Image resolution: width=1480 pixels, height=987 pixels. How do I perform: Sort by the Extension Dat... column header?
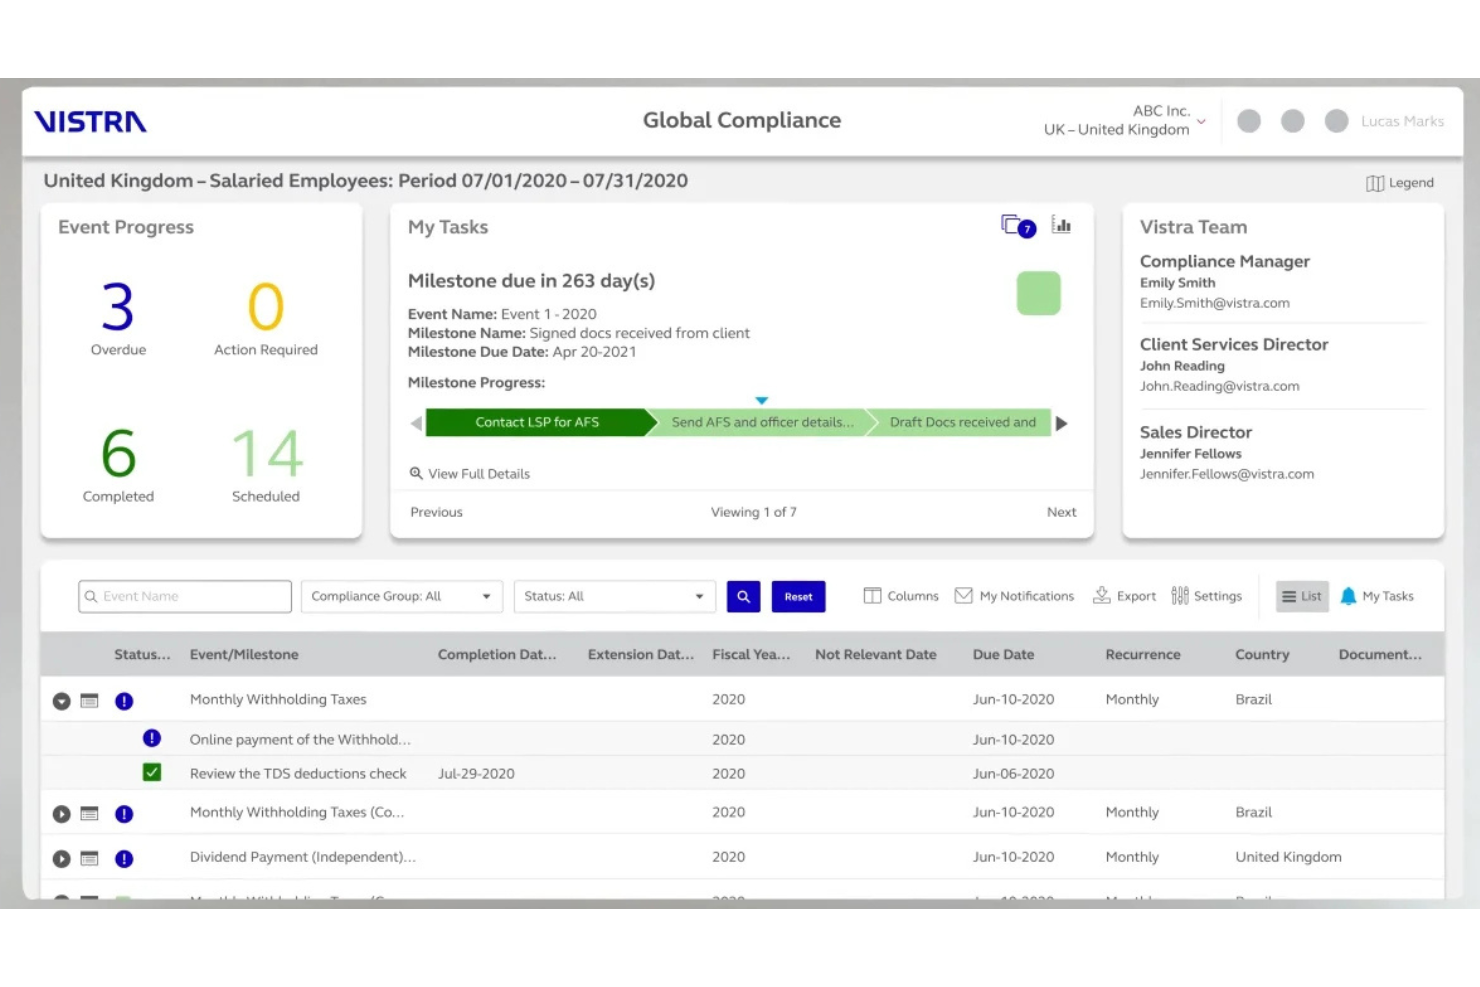641,654
